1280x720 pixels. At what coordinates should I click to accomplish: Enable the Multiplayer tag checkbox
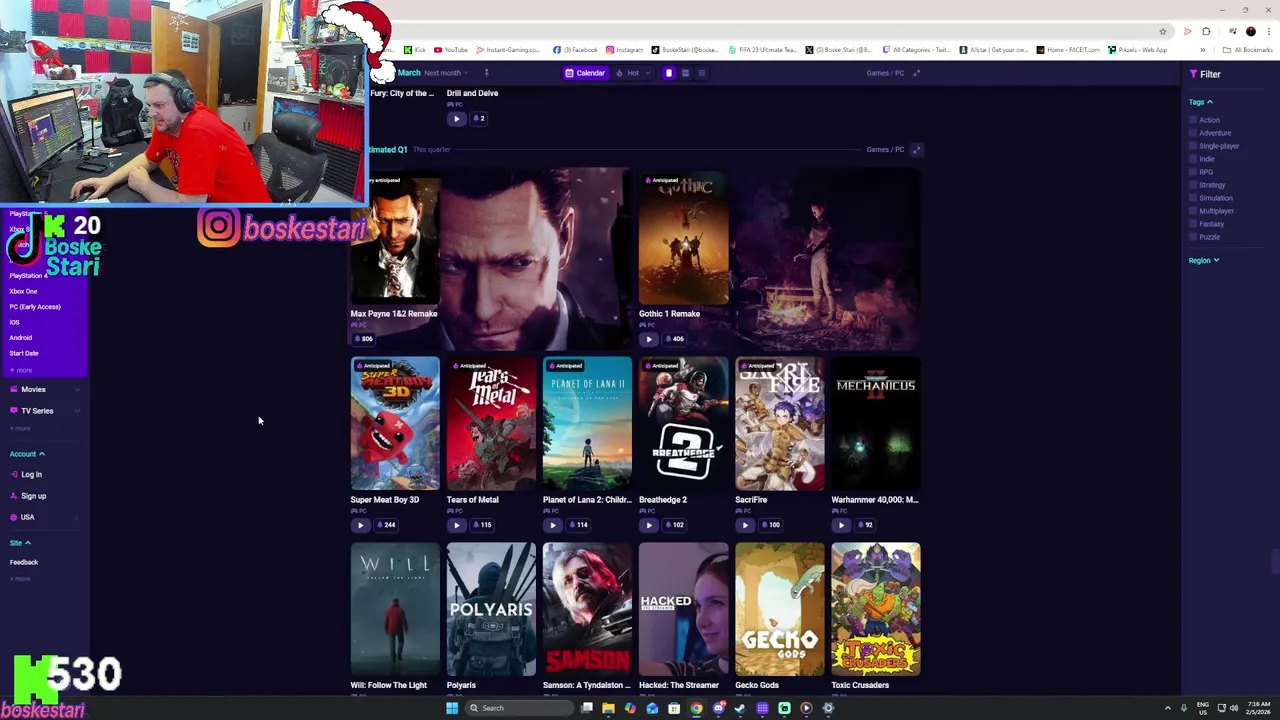pos(1193,211)
